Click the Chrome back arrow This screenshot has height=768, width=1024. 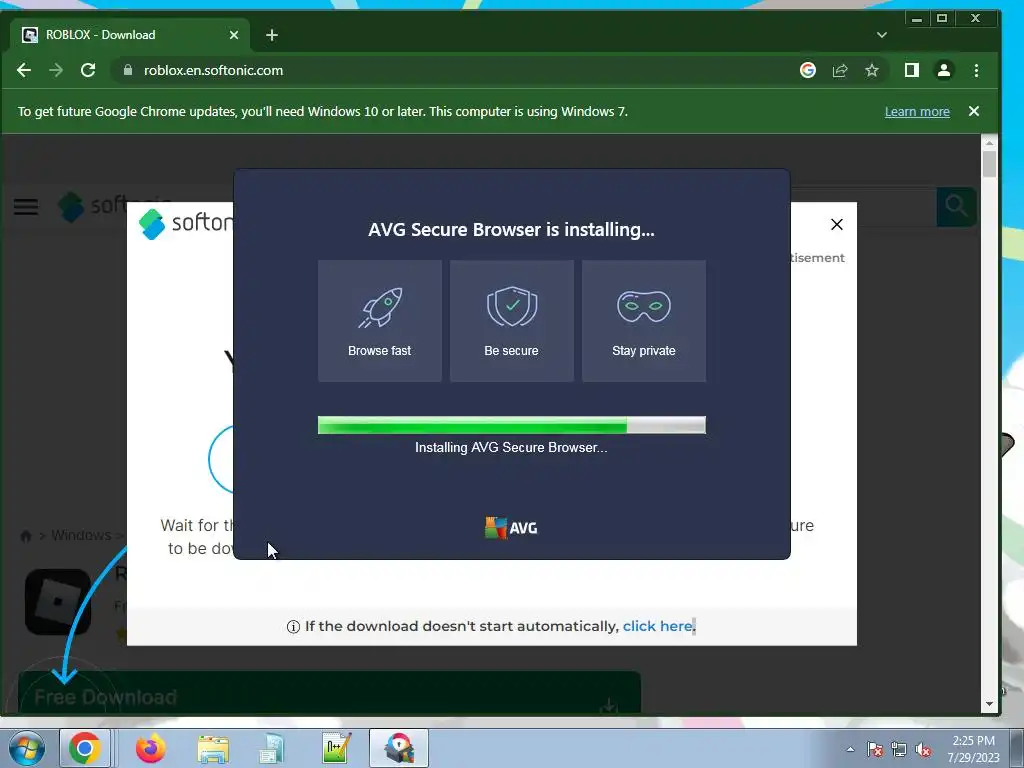click(24, 71)
